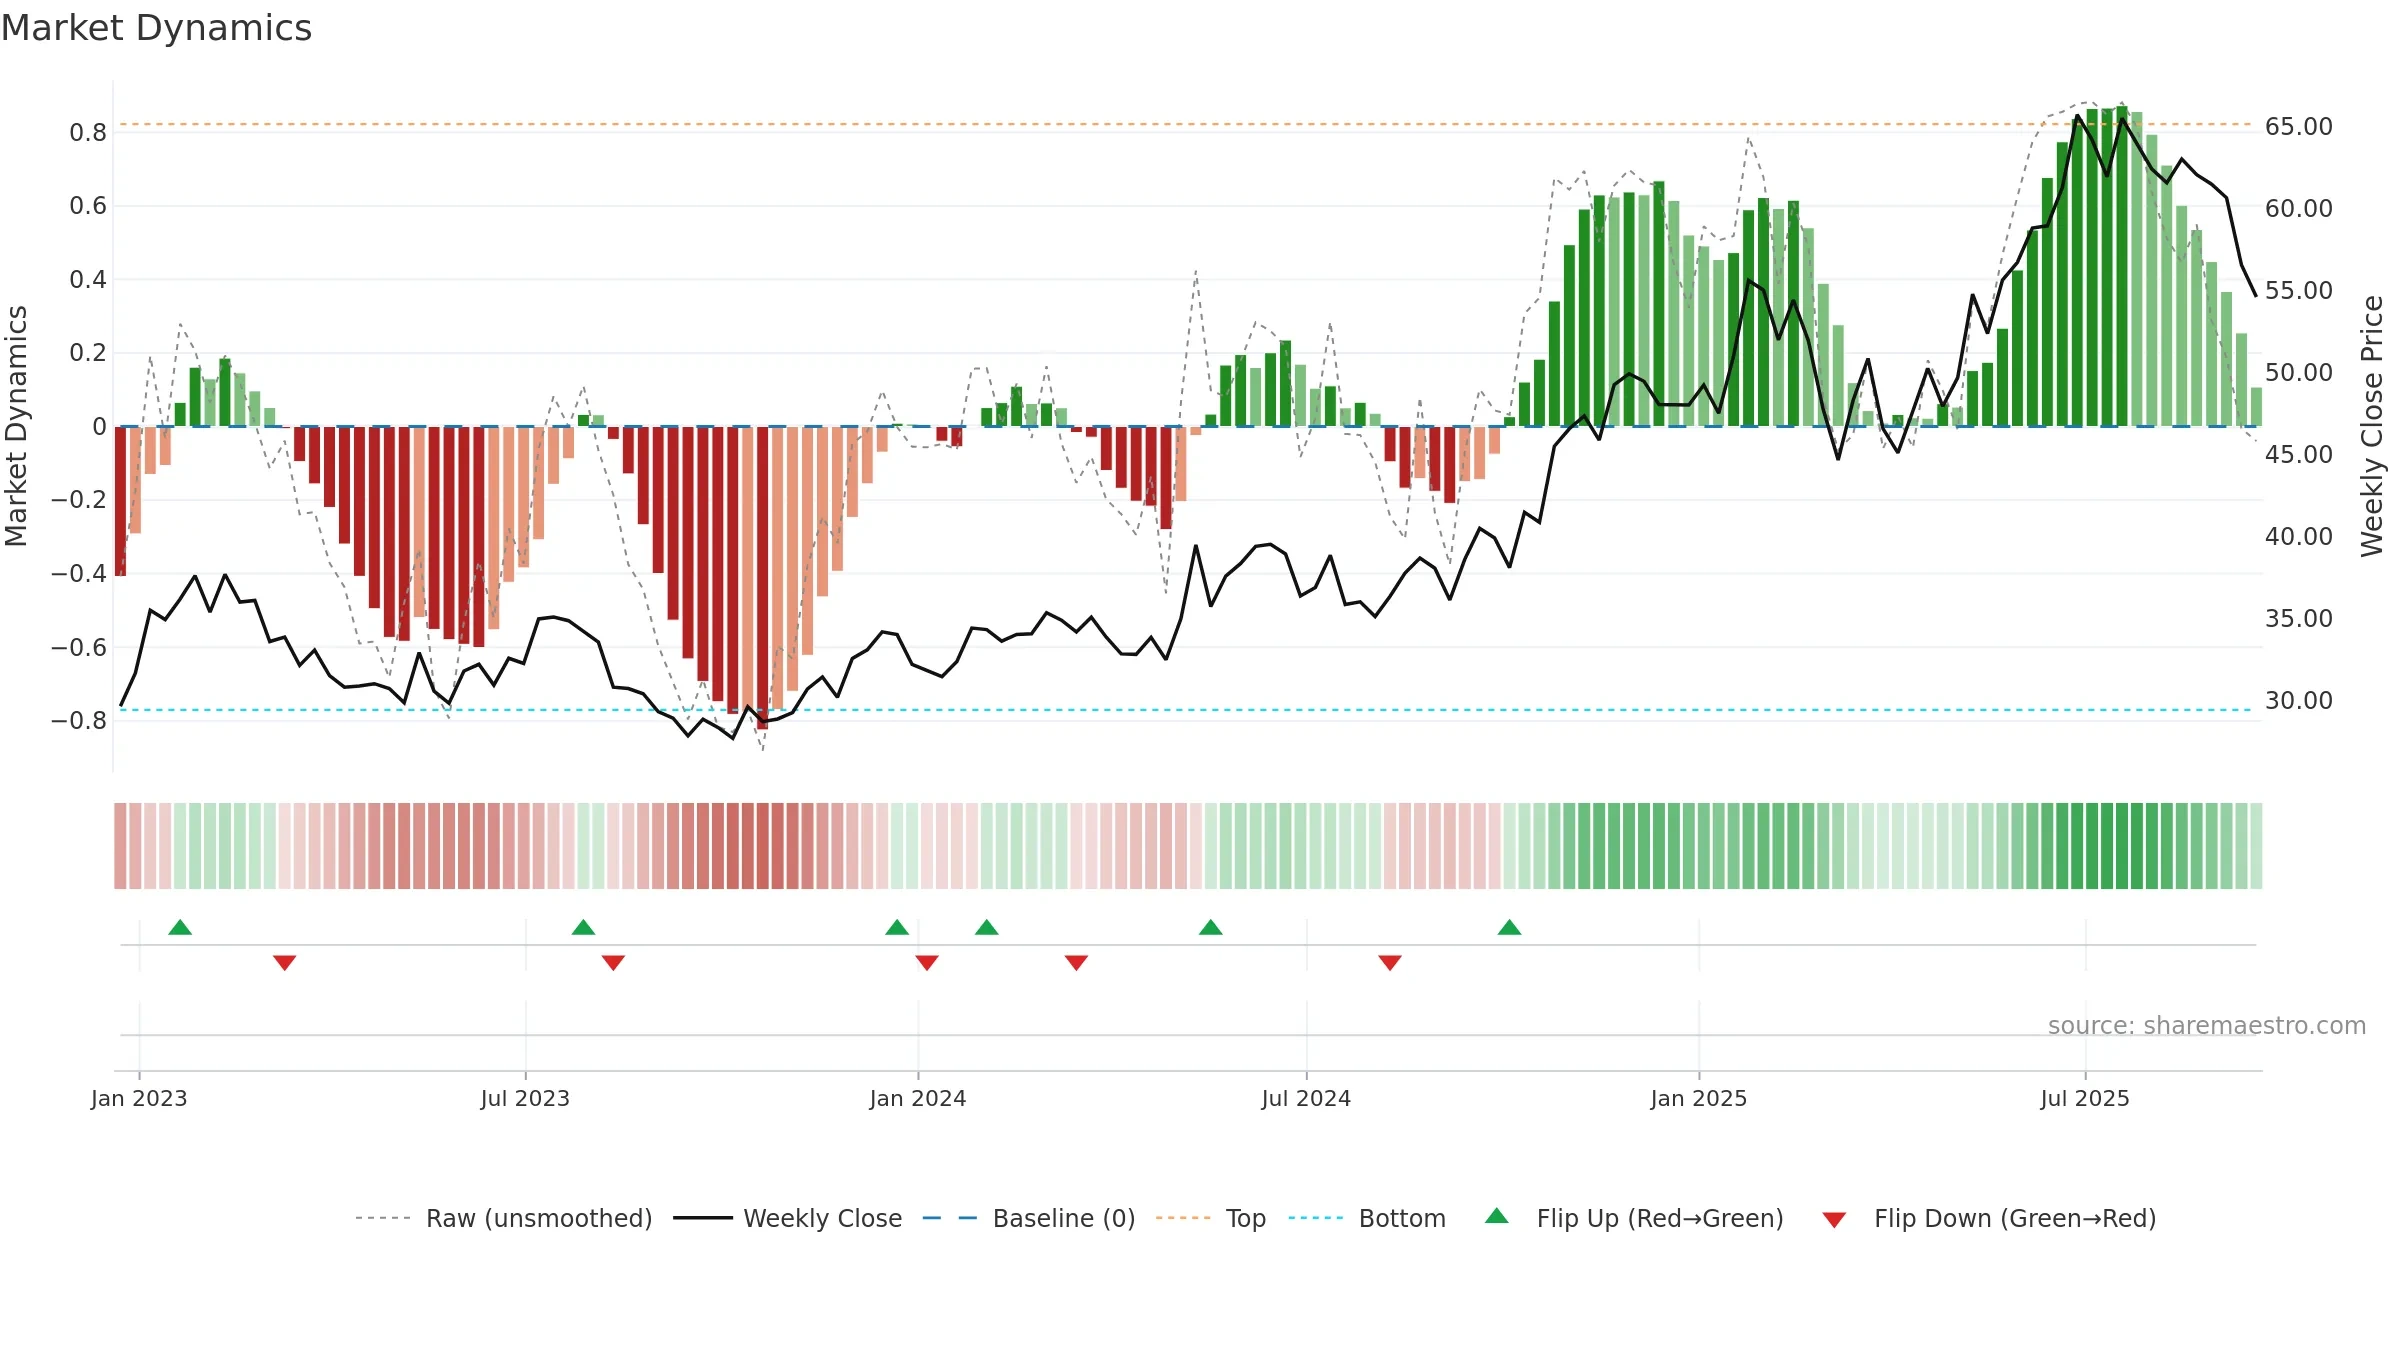Select the green flip-up marker just after Jan 2024
Image resolution: width=2400 pixels, height=1350 pixels.
point(987,927)
